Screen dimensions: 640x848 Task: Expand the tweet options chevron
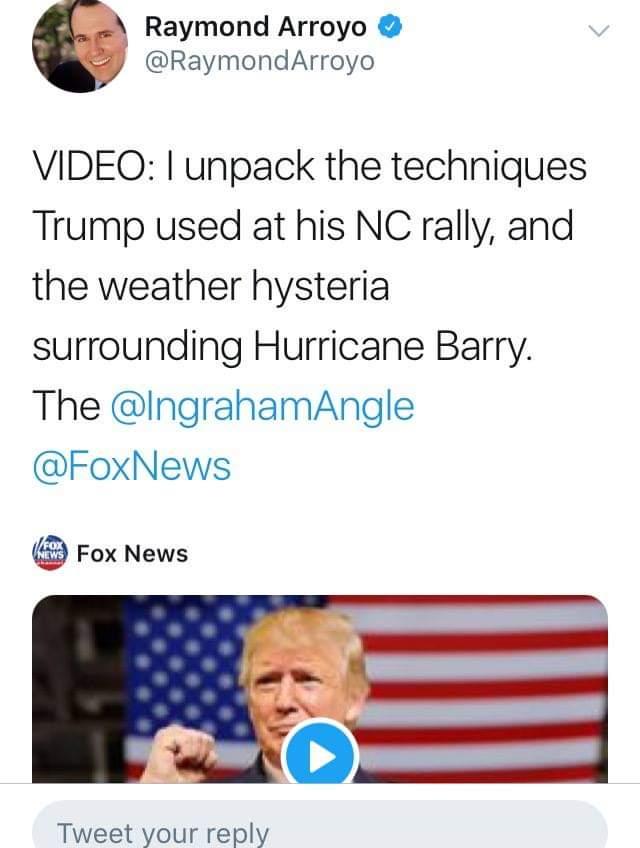(x=599, y=31)
